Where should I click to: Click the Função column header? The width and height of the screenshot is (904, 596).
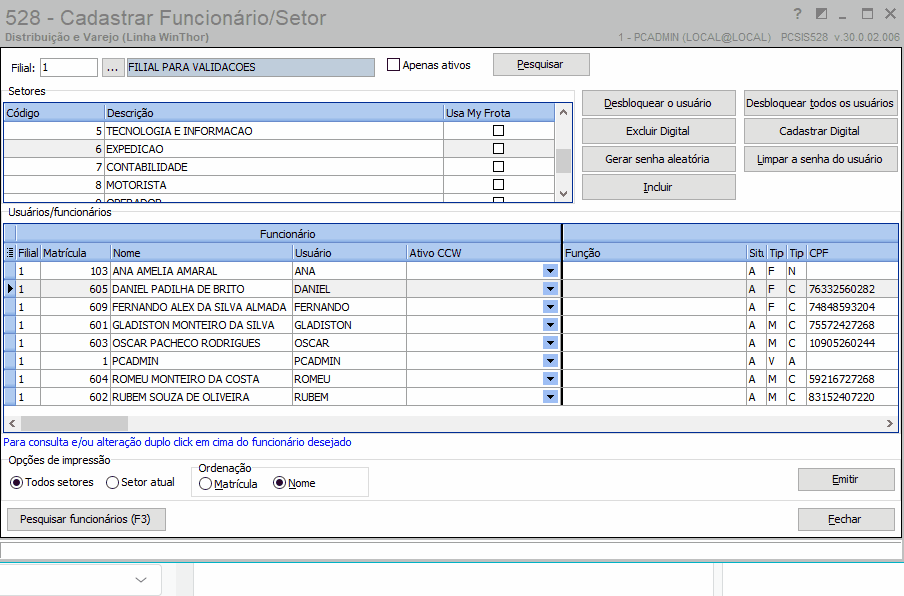[x=654, y=252]
